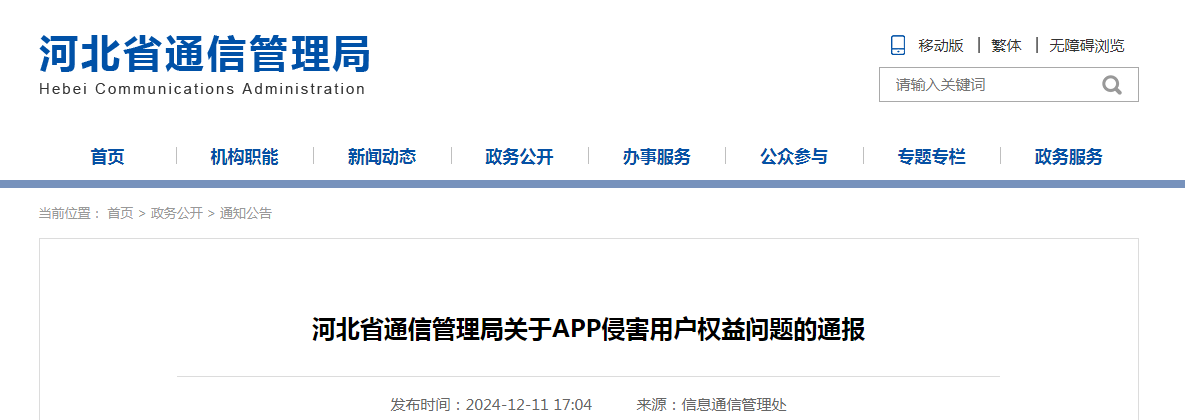Screen dimensions: 1185x420
Task: Click 首页 in the breadcrumb
Action: click(120, 213)
